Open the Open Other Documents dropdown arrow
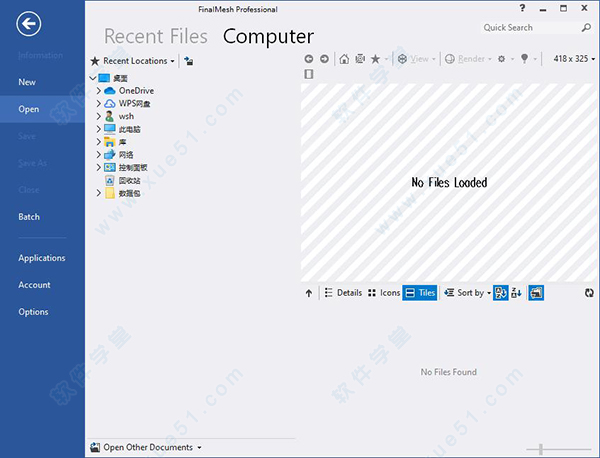600x458 pixels. pyautogui.click(x=199, y=448)
